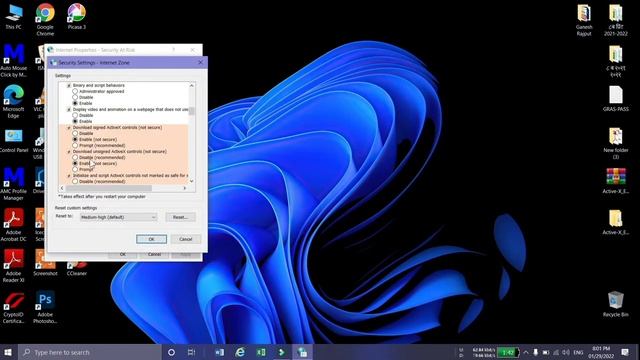The height and width of the screenshot is (360, 640).
Task: Show hidden system tray icons chevron
Action: [526, 352]
